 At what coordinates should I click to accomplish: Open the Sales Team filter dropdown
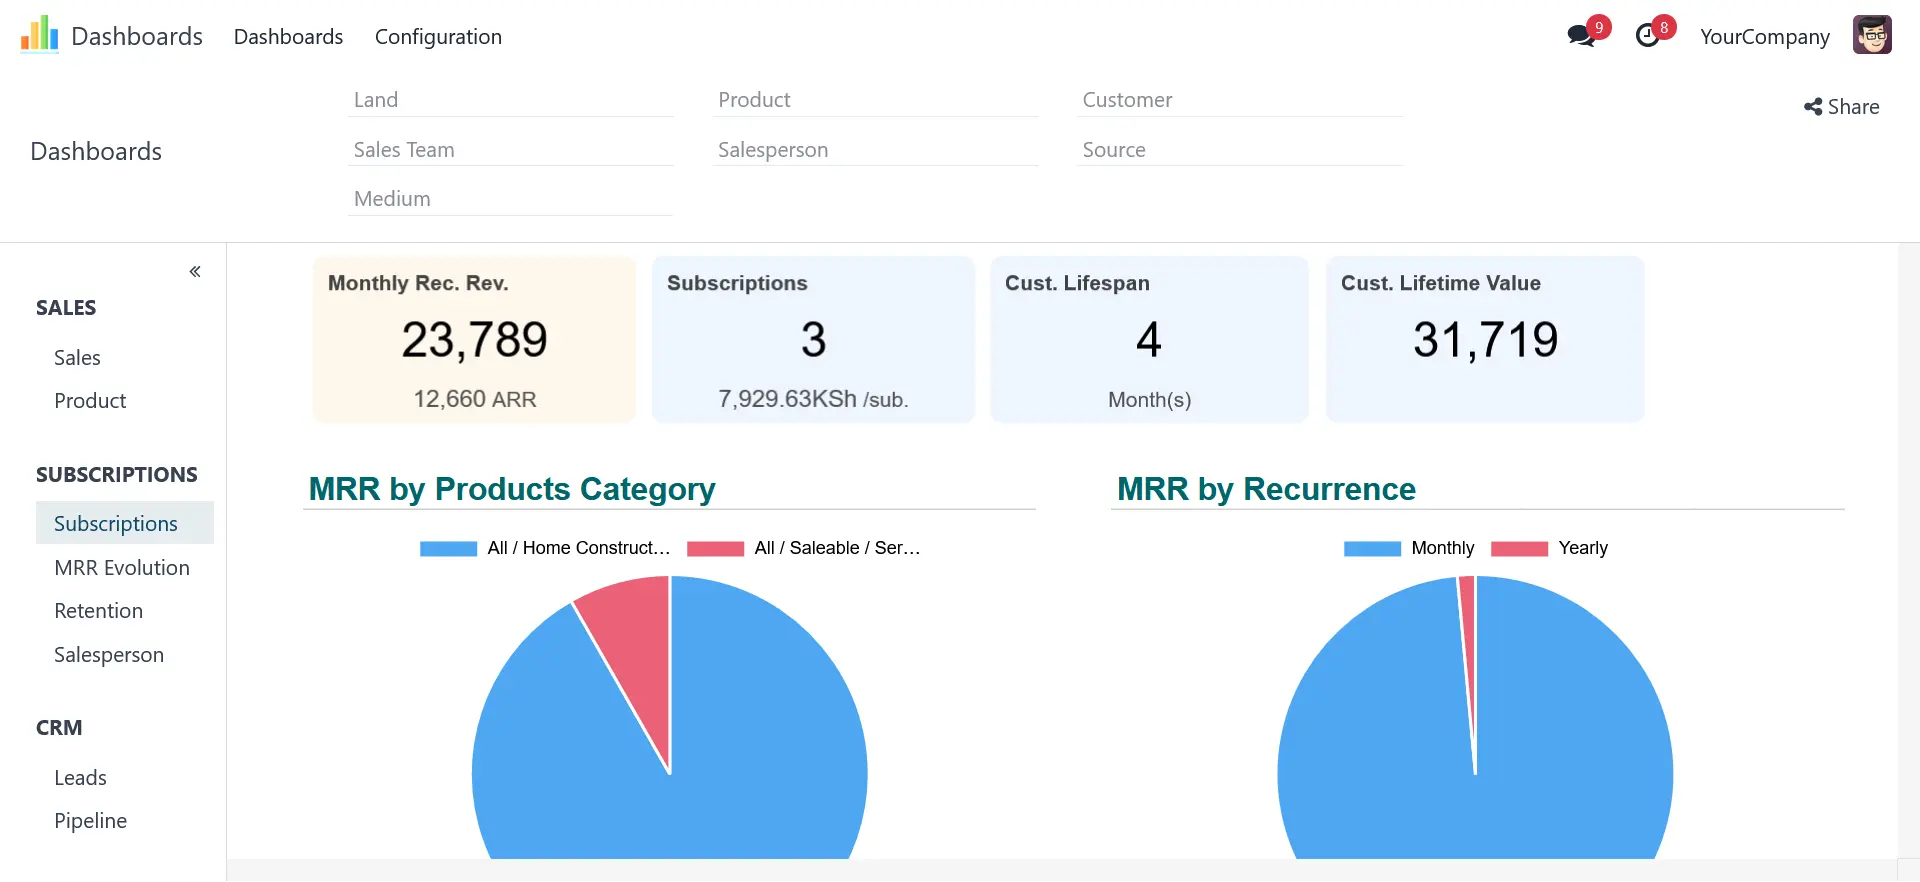510,150
